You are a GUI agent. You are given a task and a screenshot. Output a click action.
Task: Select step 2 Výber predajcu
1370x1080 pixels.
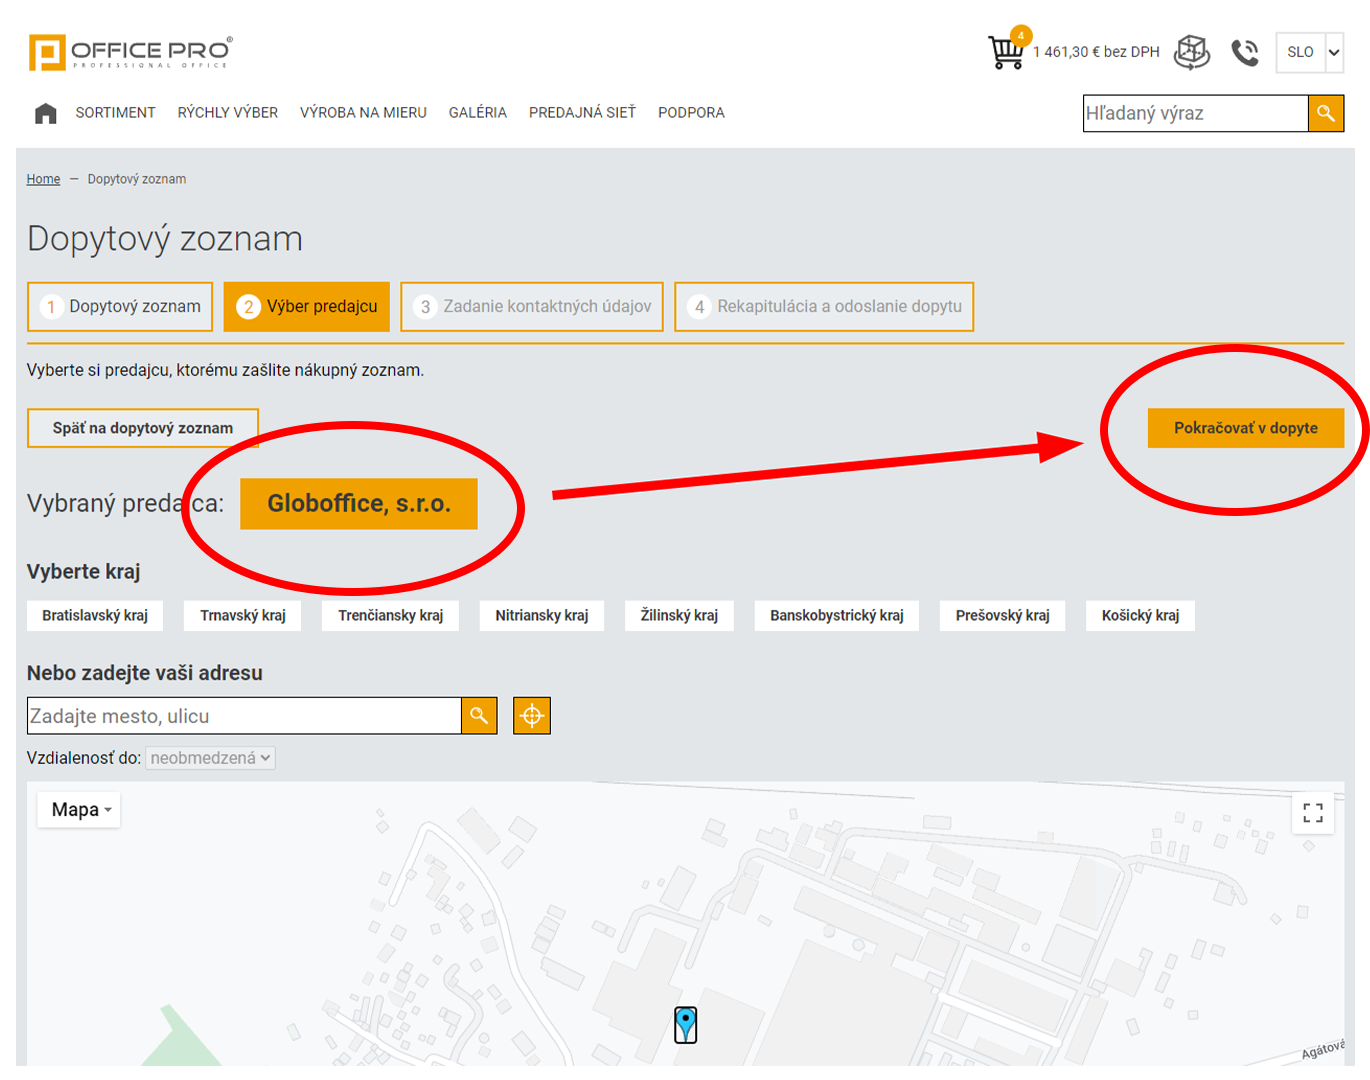(307, 307)
